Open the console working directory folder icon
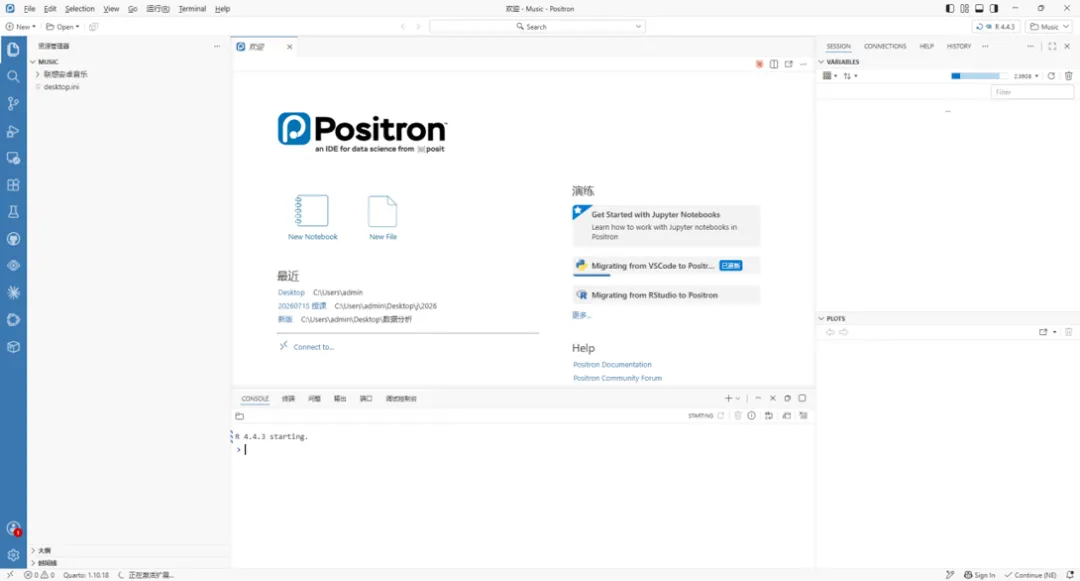The width and height of the screenshot is (1080, 581). (240, 416)
